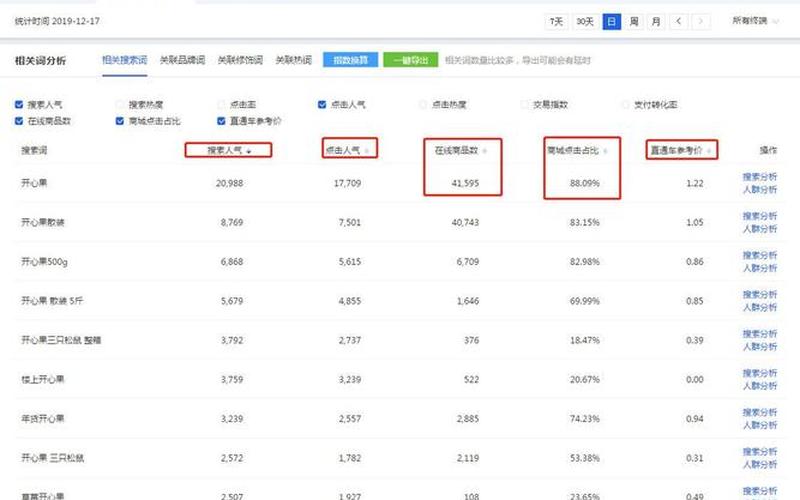This screenshot has height=500, width=800.
Task: Select the 日 period button
Action: point(611,21)
